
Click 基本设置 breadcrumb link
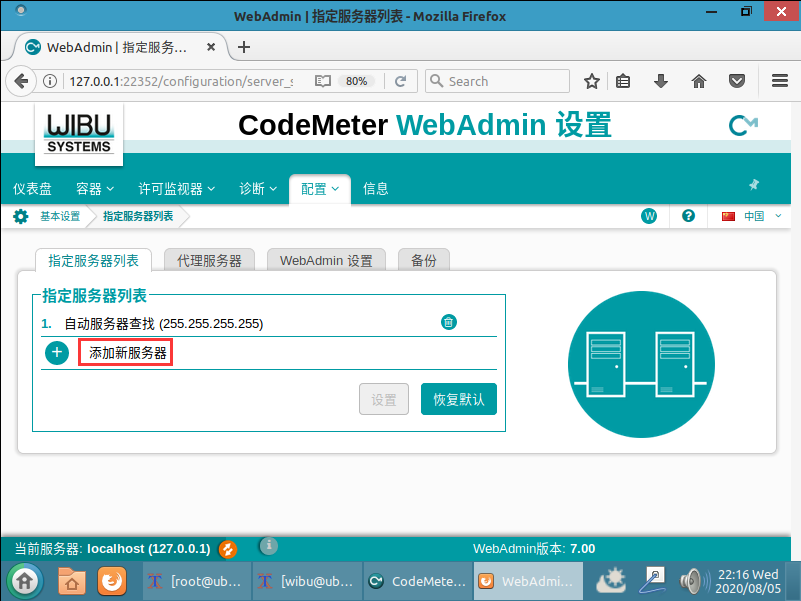(60, 217)
